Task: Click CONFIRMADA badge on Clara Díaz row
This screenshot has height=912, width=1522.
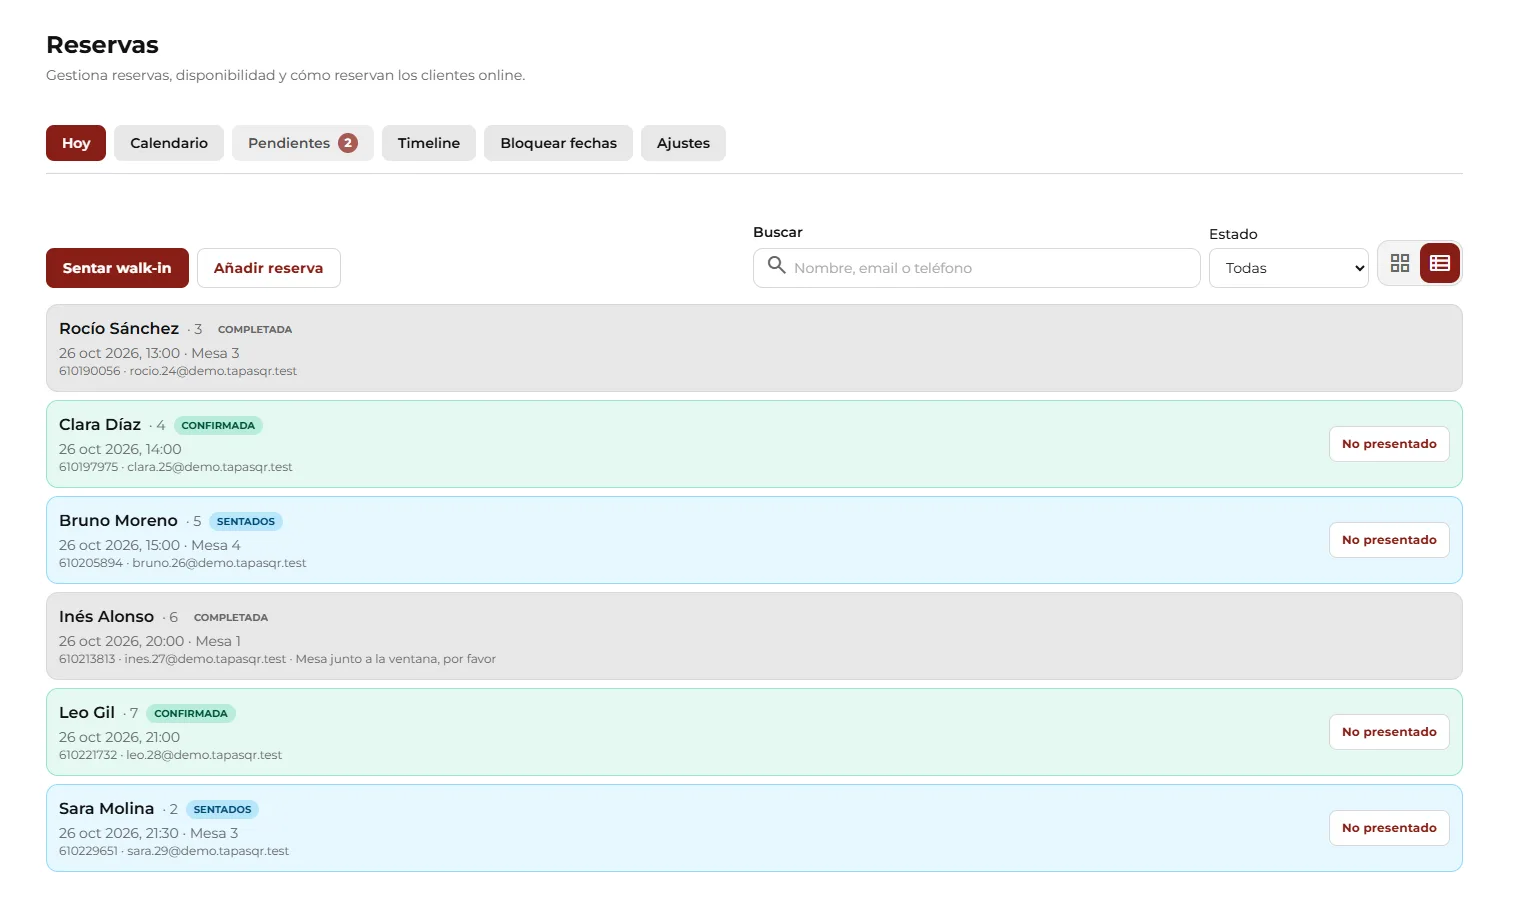Action: pyautogui.click(x=218, y=425)
